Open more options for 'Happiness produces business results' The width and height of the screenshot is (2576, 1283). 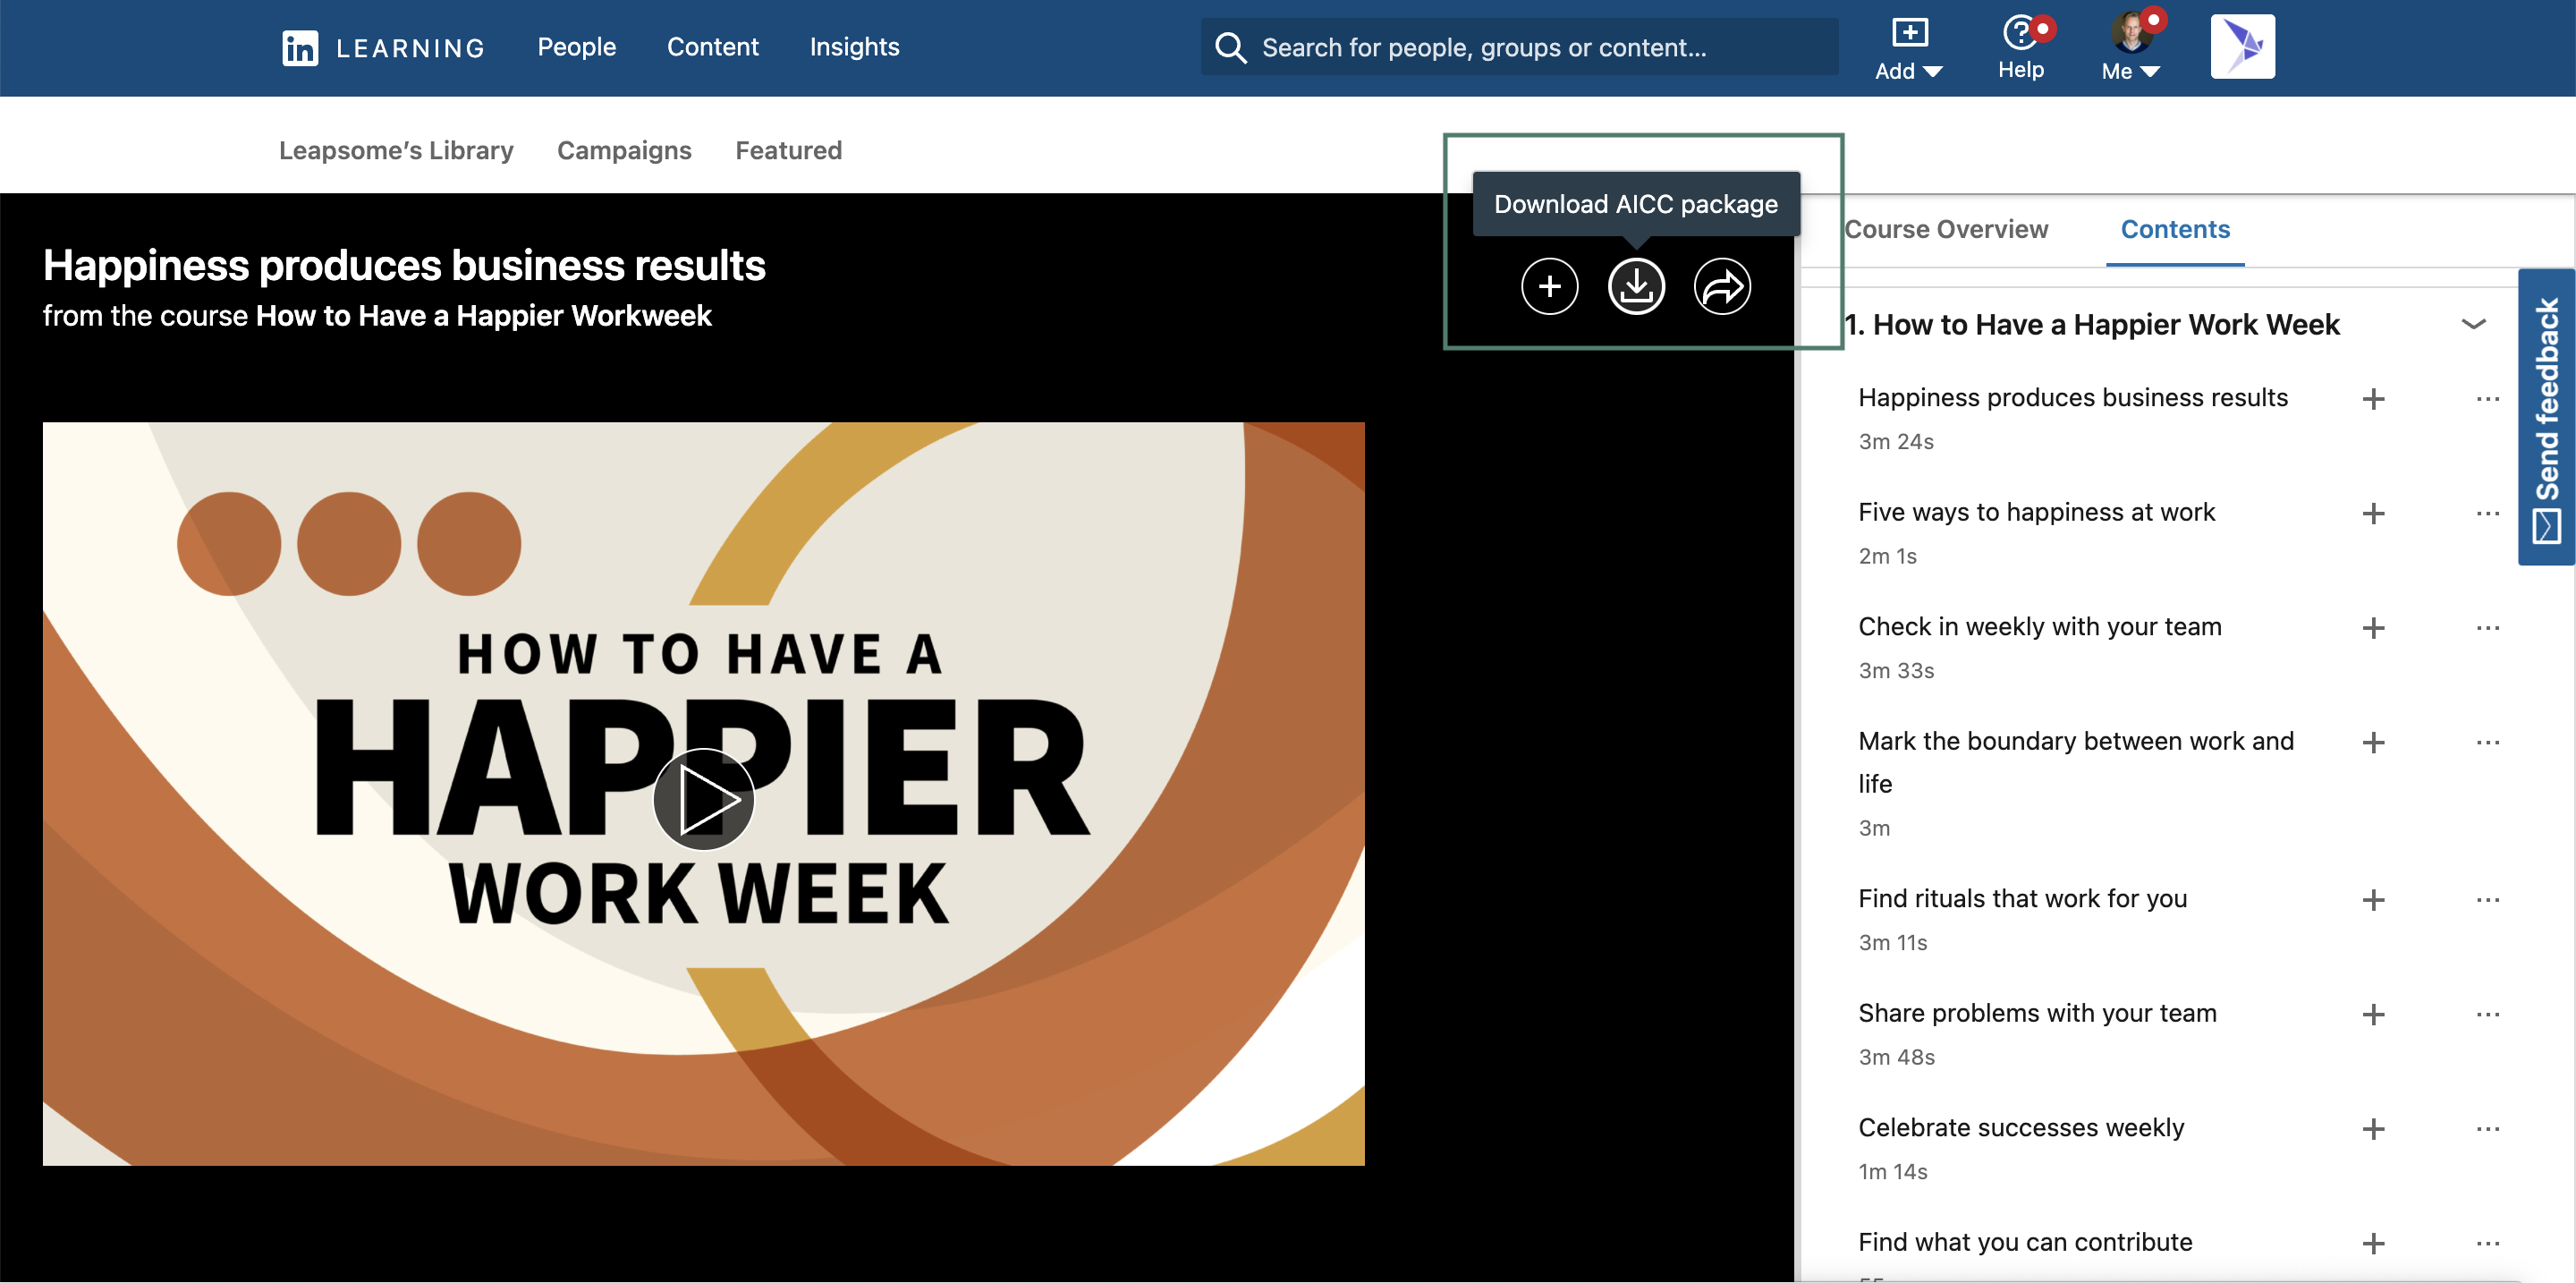coord(2487,399)
